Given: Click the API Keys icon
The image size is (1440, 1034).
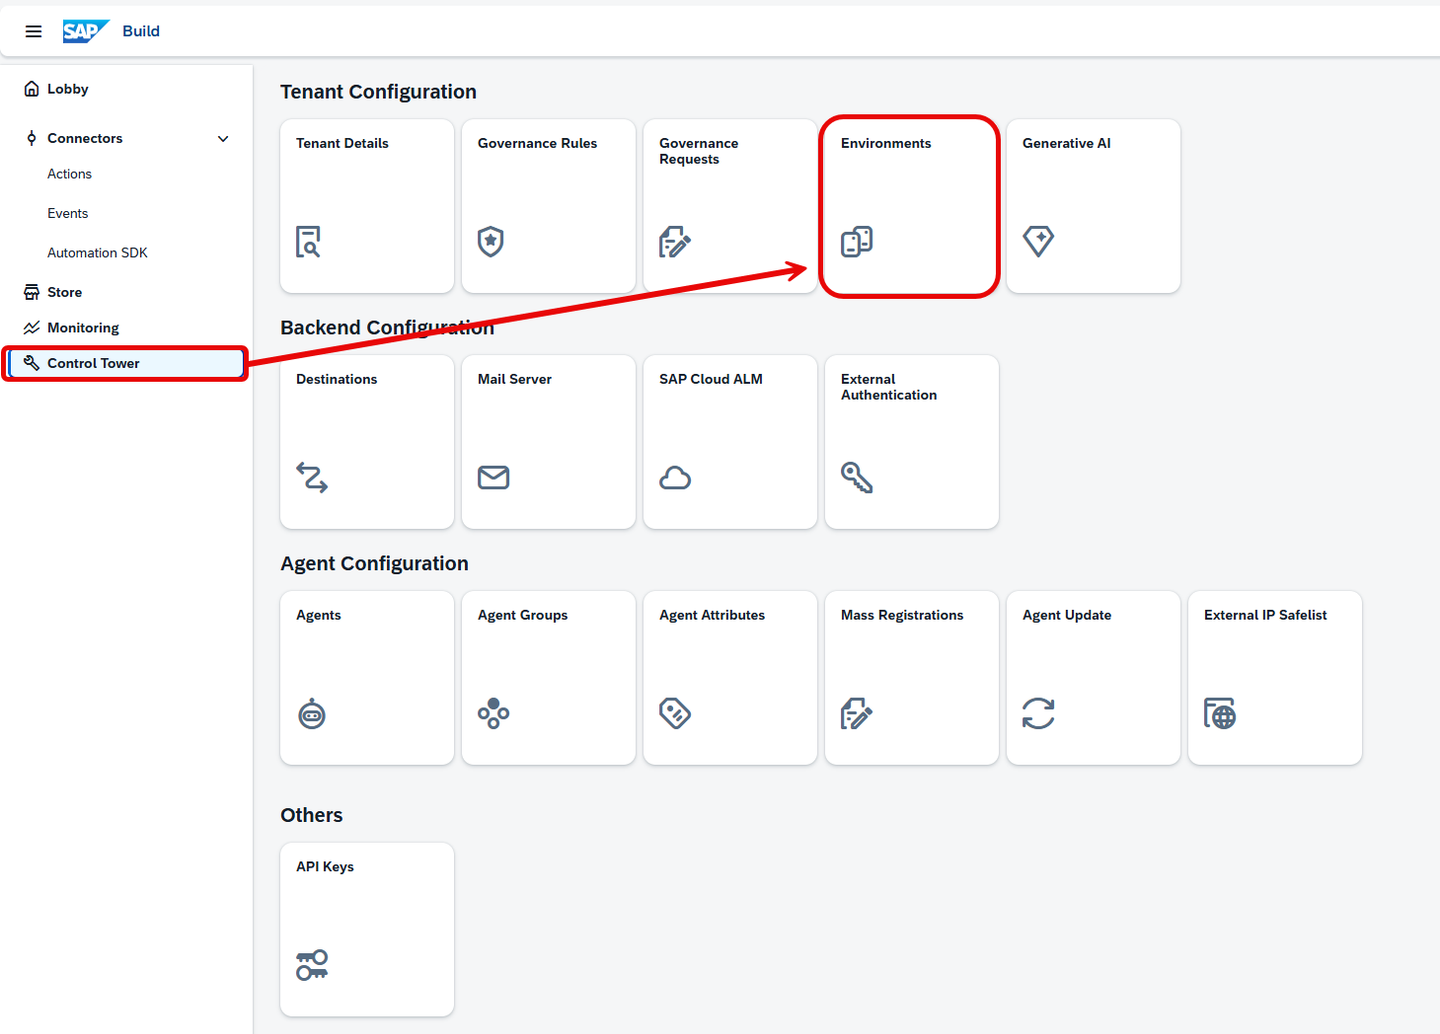Looking at the screenshot, I should coord(312,965).
